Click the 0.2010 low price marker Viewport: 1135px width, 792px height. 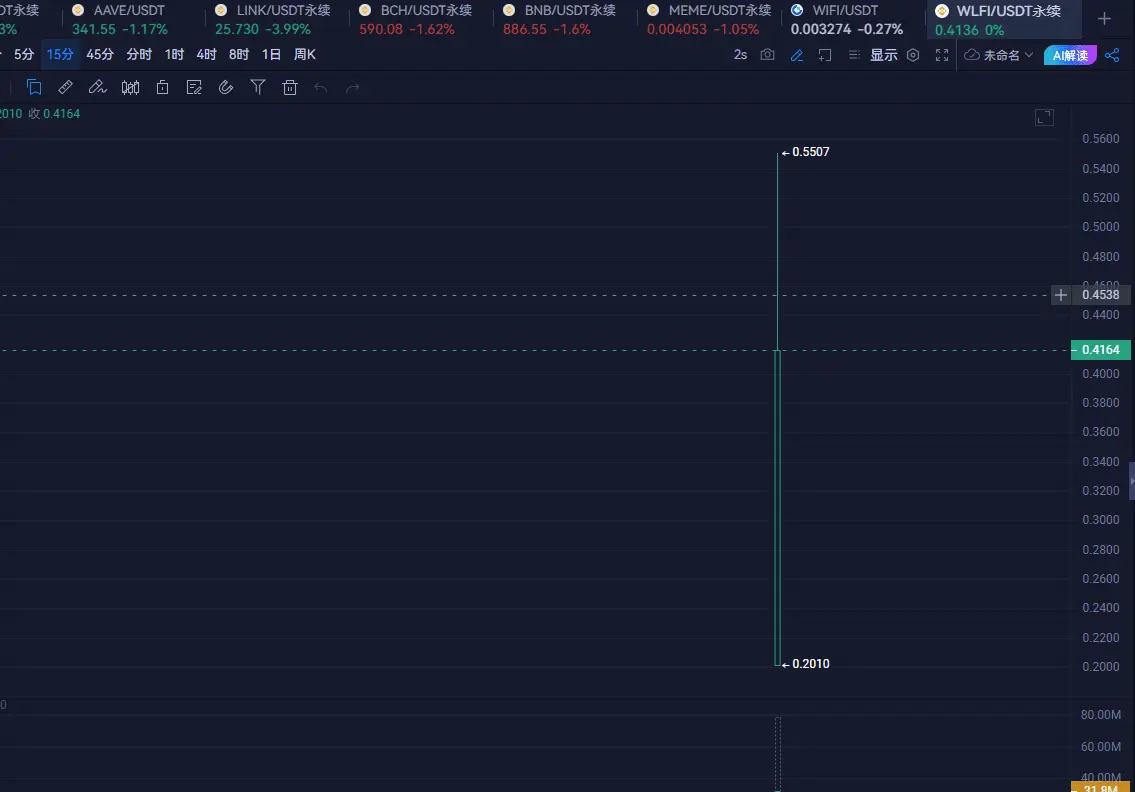806,664
